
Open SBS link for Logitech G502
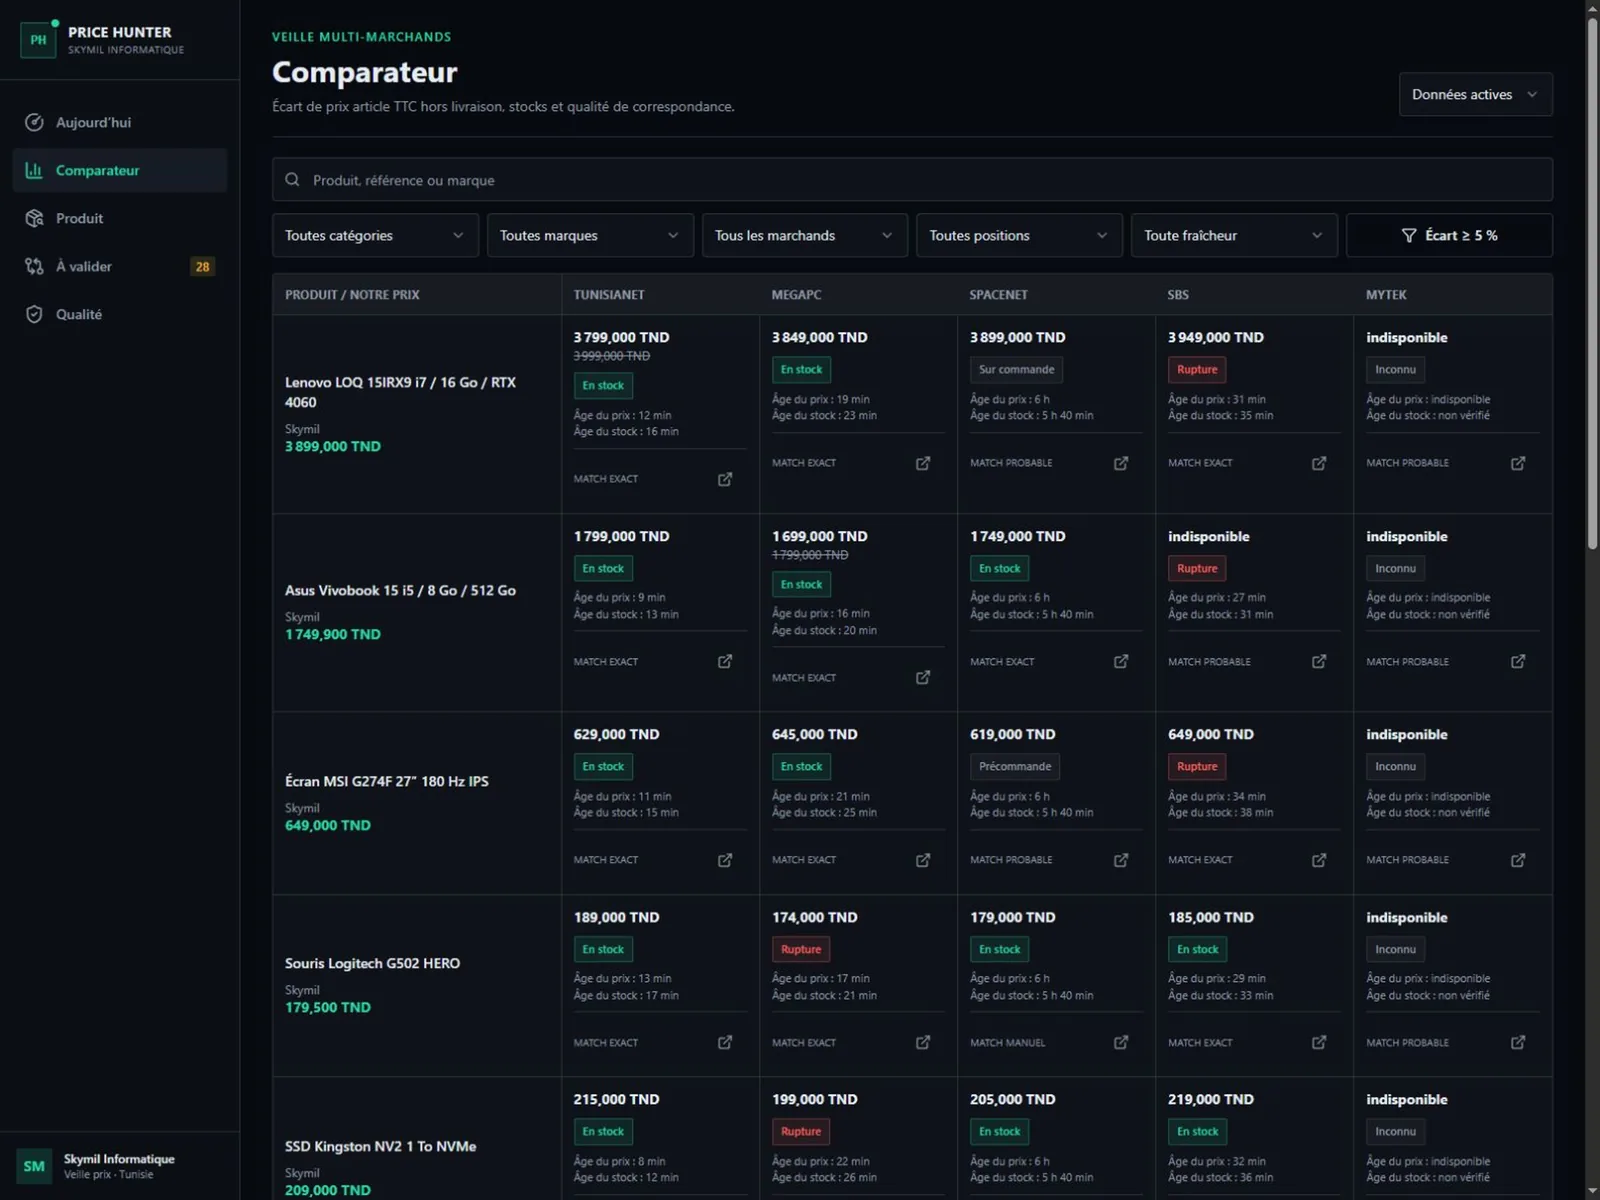1319,1042
